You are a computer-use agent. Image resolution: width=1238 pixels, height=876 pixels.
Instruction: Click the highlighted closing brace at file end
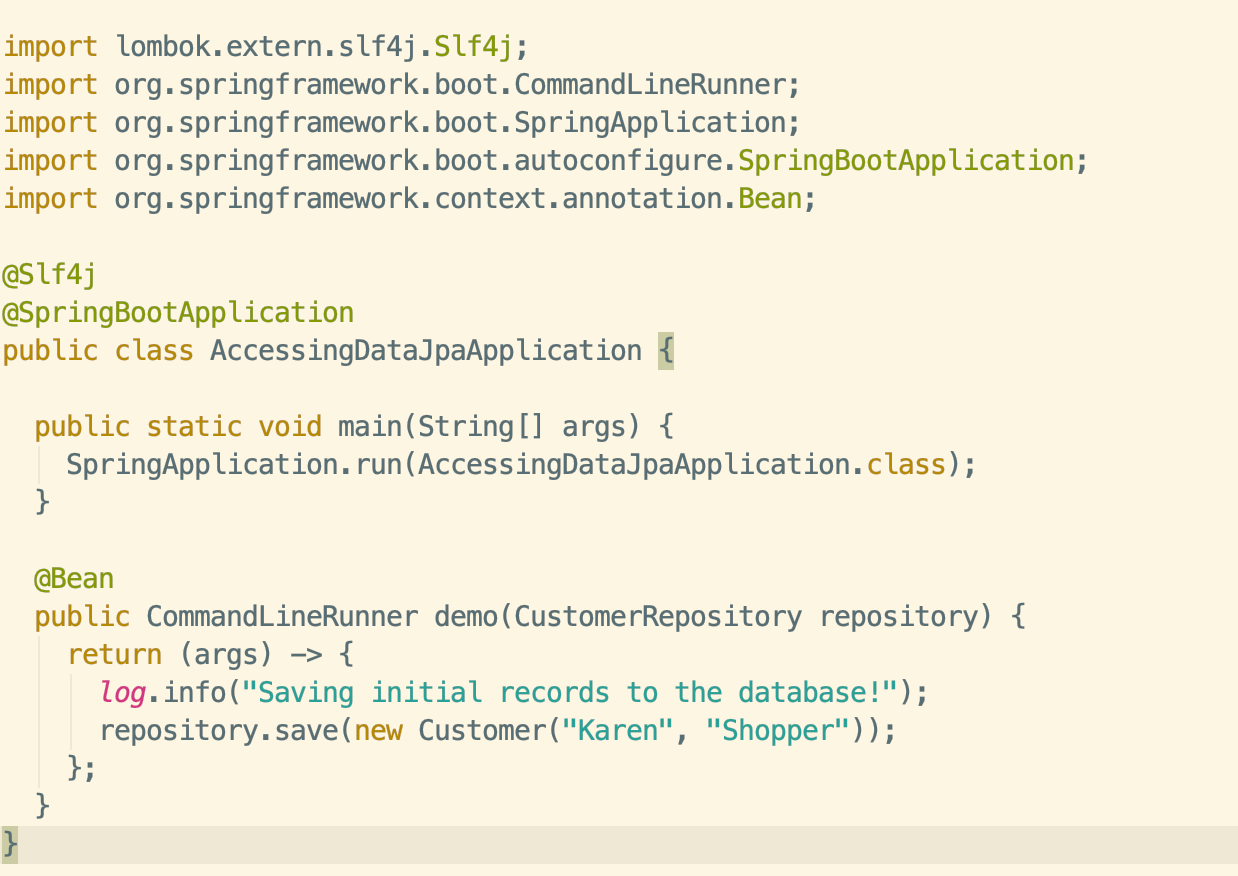click(x=10, y=843)
